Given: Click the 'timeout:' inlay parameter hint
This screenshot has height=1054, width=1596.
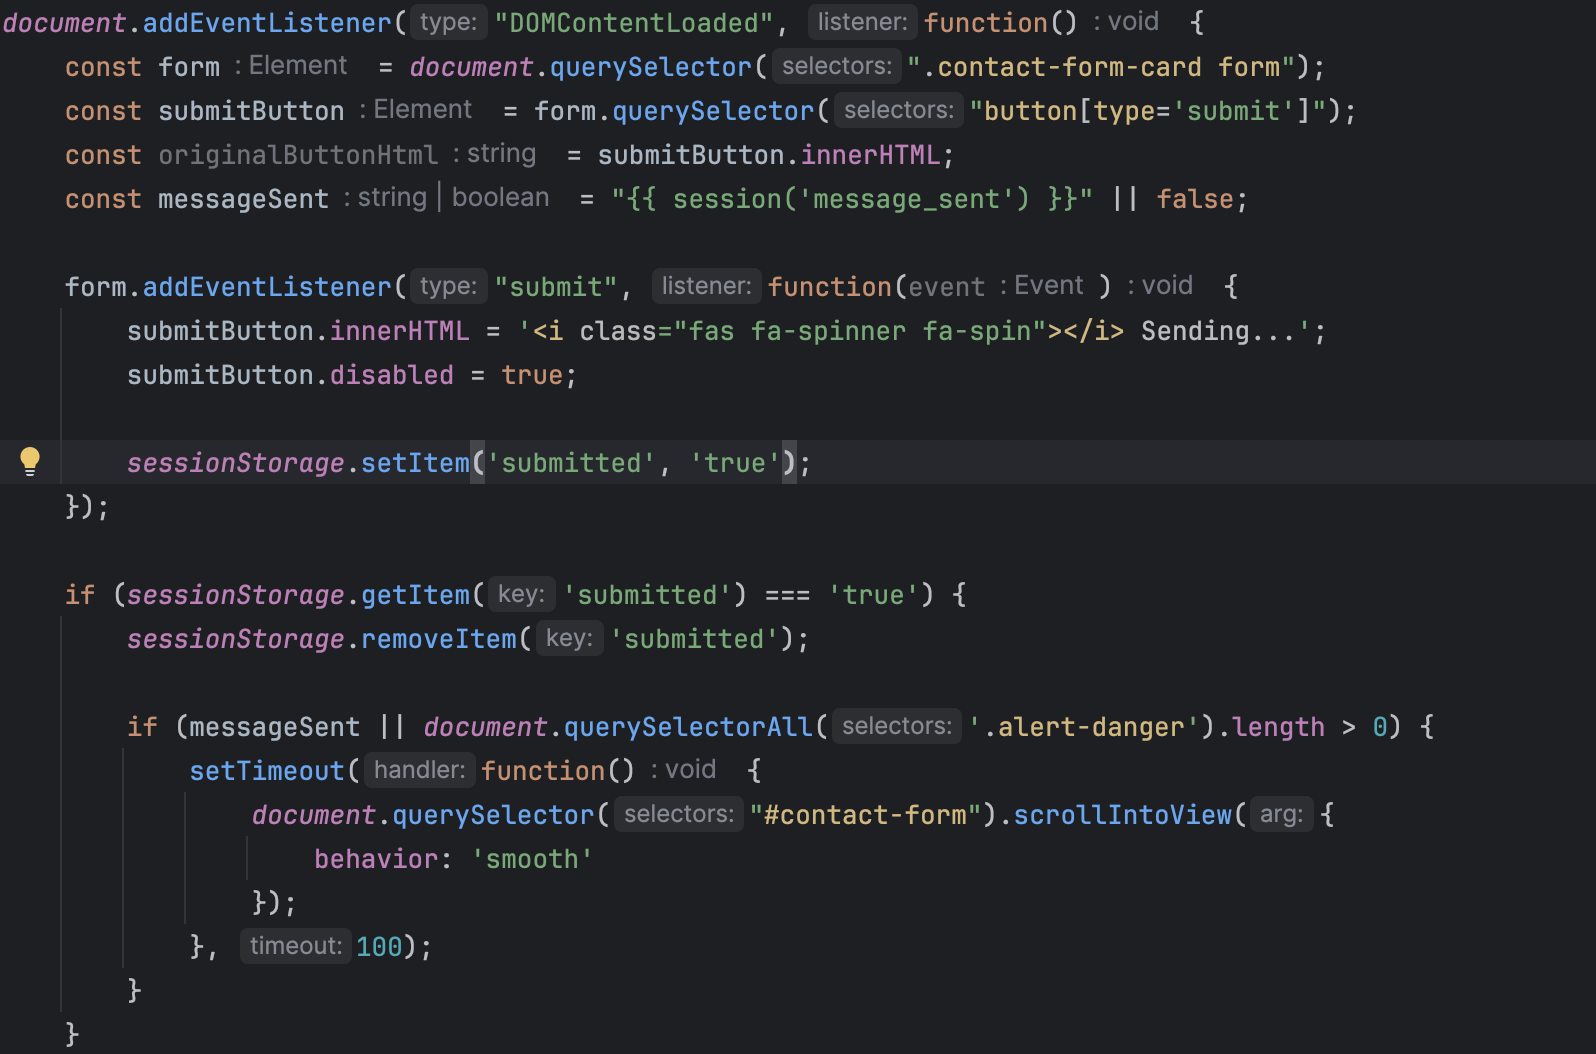Looking at the screenshot, I should 296,946.
